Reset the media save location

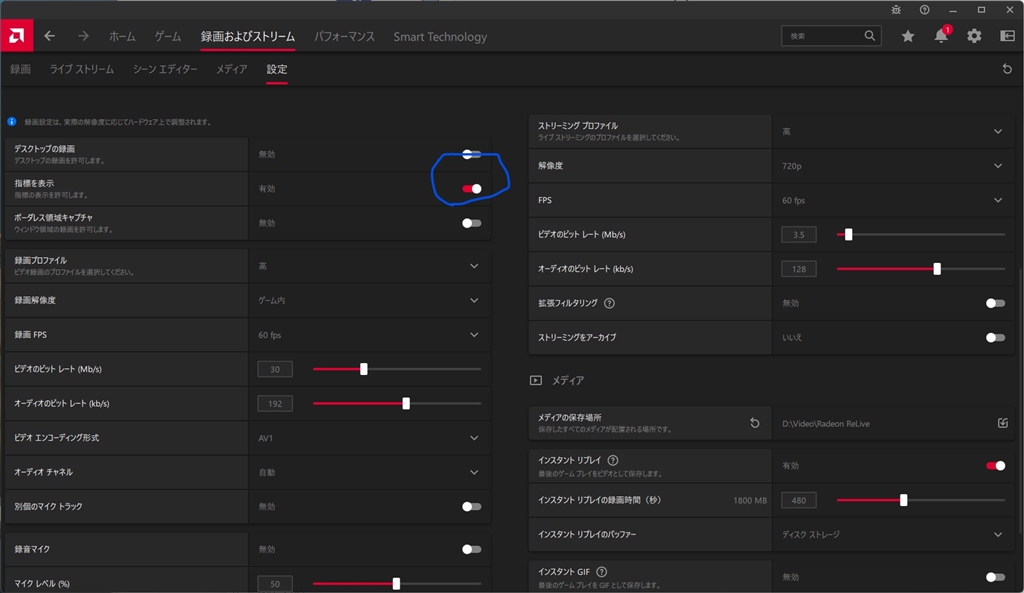(755, 423)
